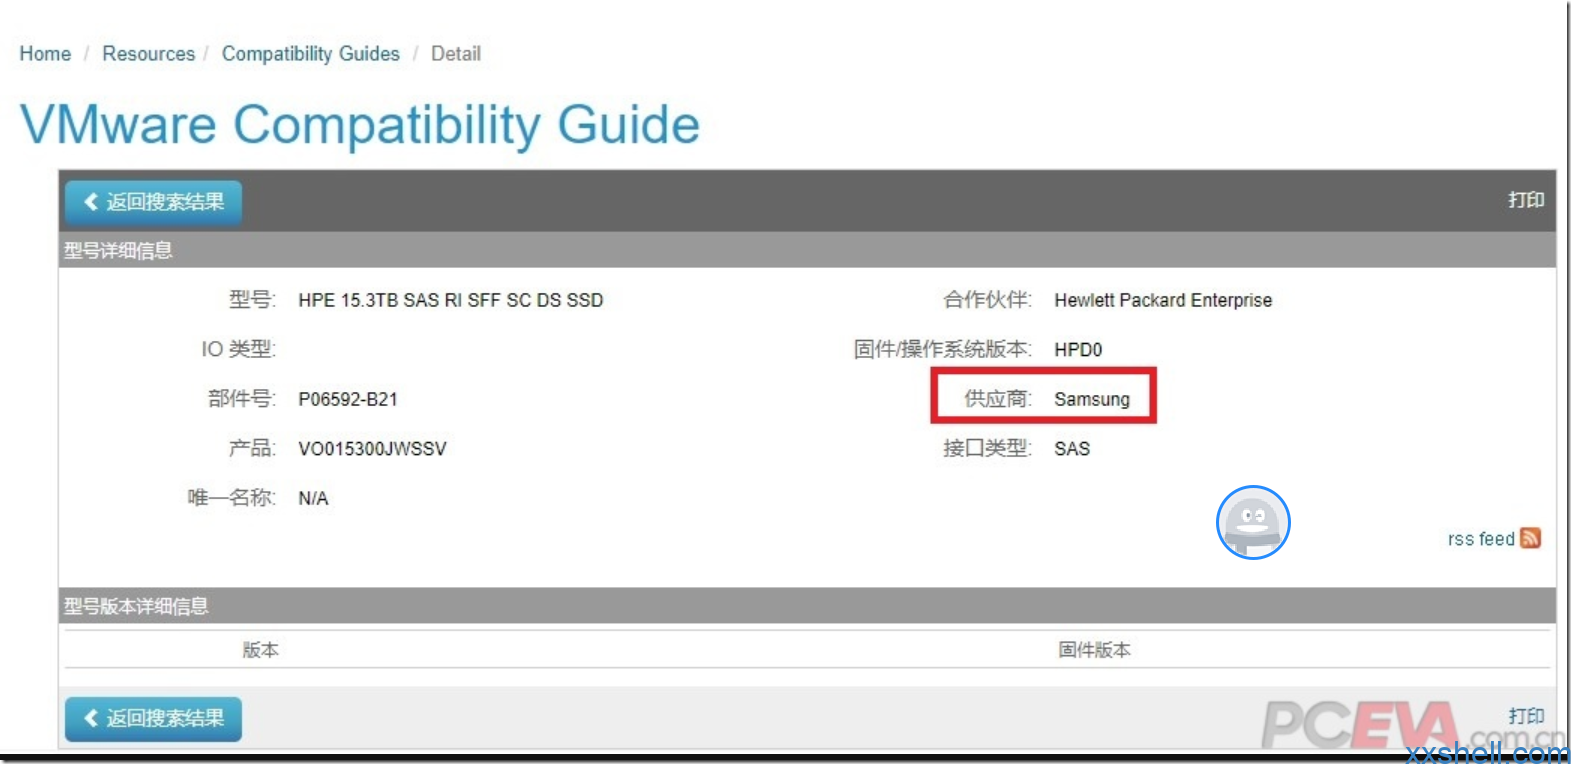Viewport: 1571px width, 764px height.
Task: Open the chat assistant ghost avatar
Action: (x=1253, y=522)
